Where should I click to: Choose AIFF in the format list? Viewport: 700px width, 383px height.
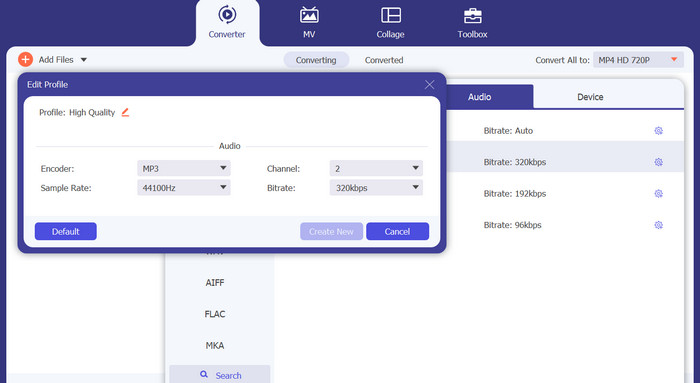pyautogui.click(x=215, y=283)
